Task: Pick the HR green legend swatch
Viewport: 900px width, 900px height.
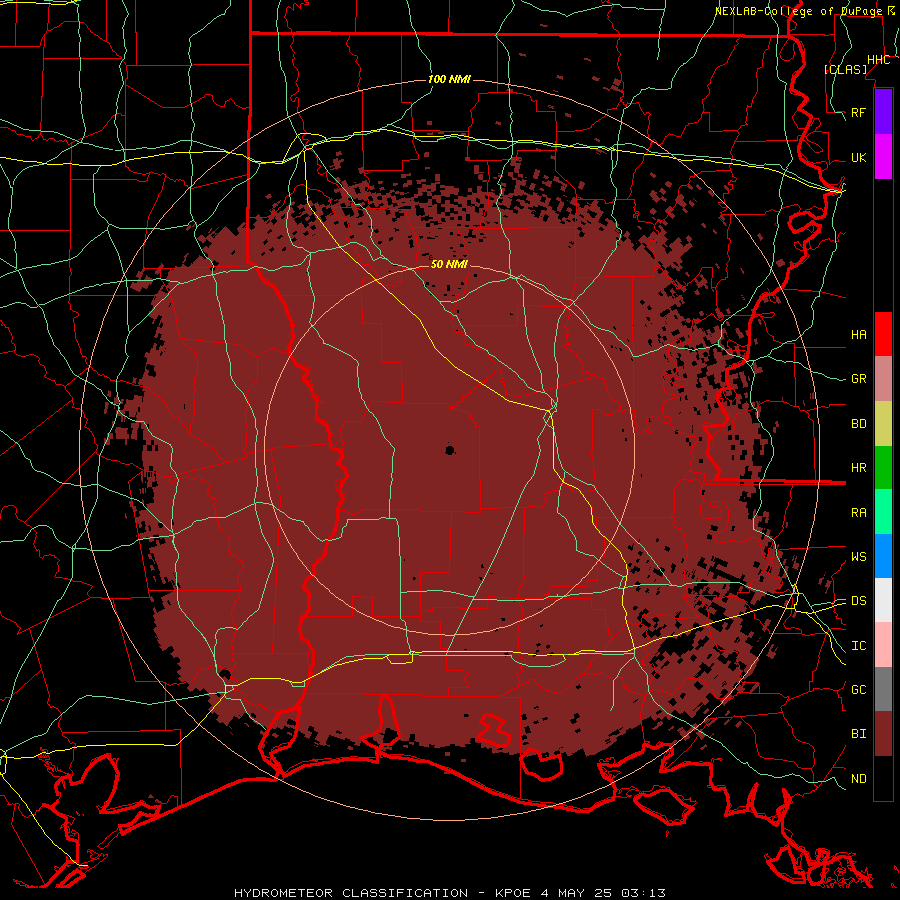Action: click(x=883, y=468)
